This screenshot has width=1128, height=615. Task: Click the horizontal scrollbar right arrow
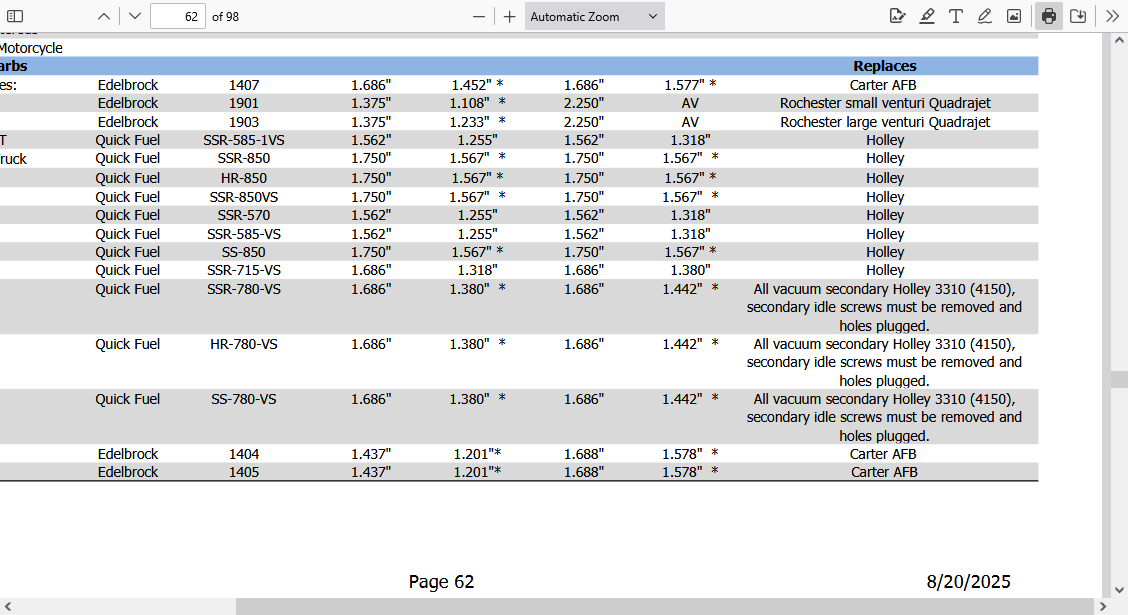1103,606
